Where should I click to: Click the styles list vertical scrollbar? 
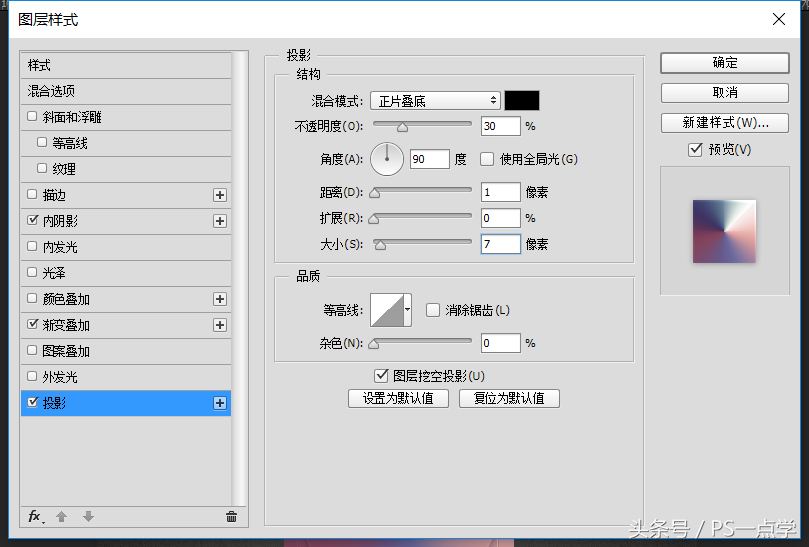pyautogui.click(x=239, y=279)
